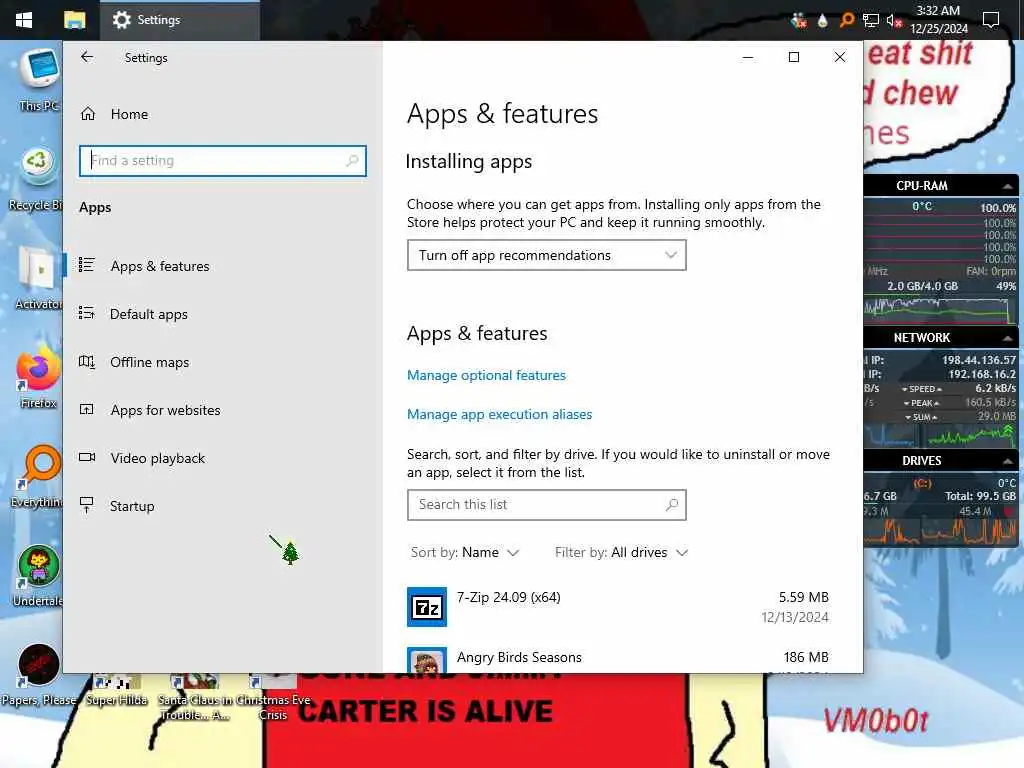Click the magnifier in Search this list
The image size is (1024, 768).
coord(672,505)
